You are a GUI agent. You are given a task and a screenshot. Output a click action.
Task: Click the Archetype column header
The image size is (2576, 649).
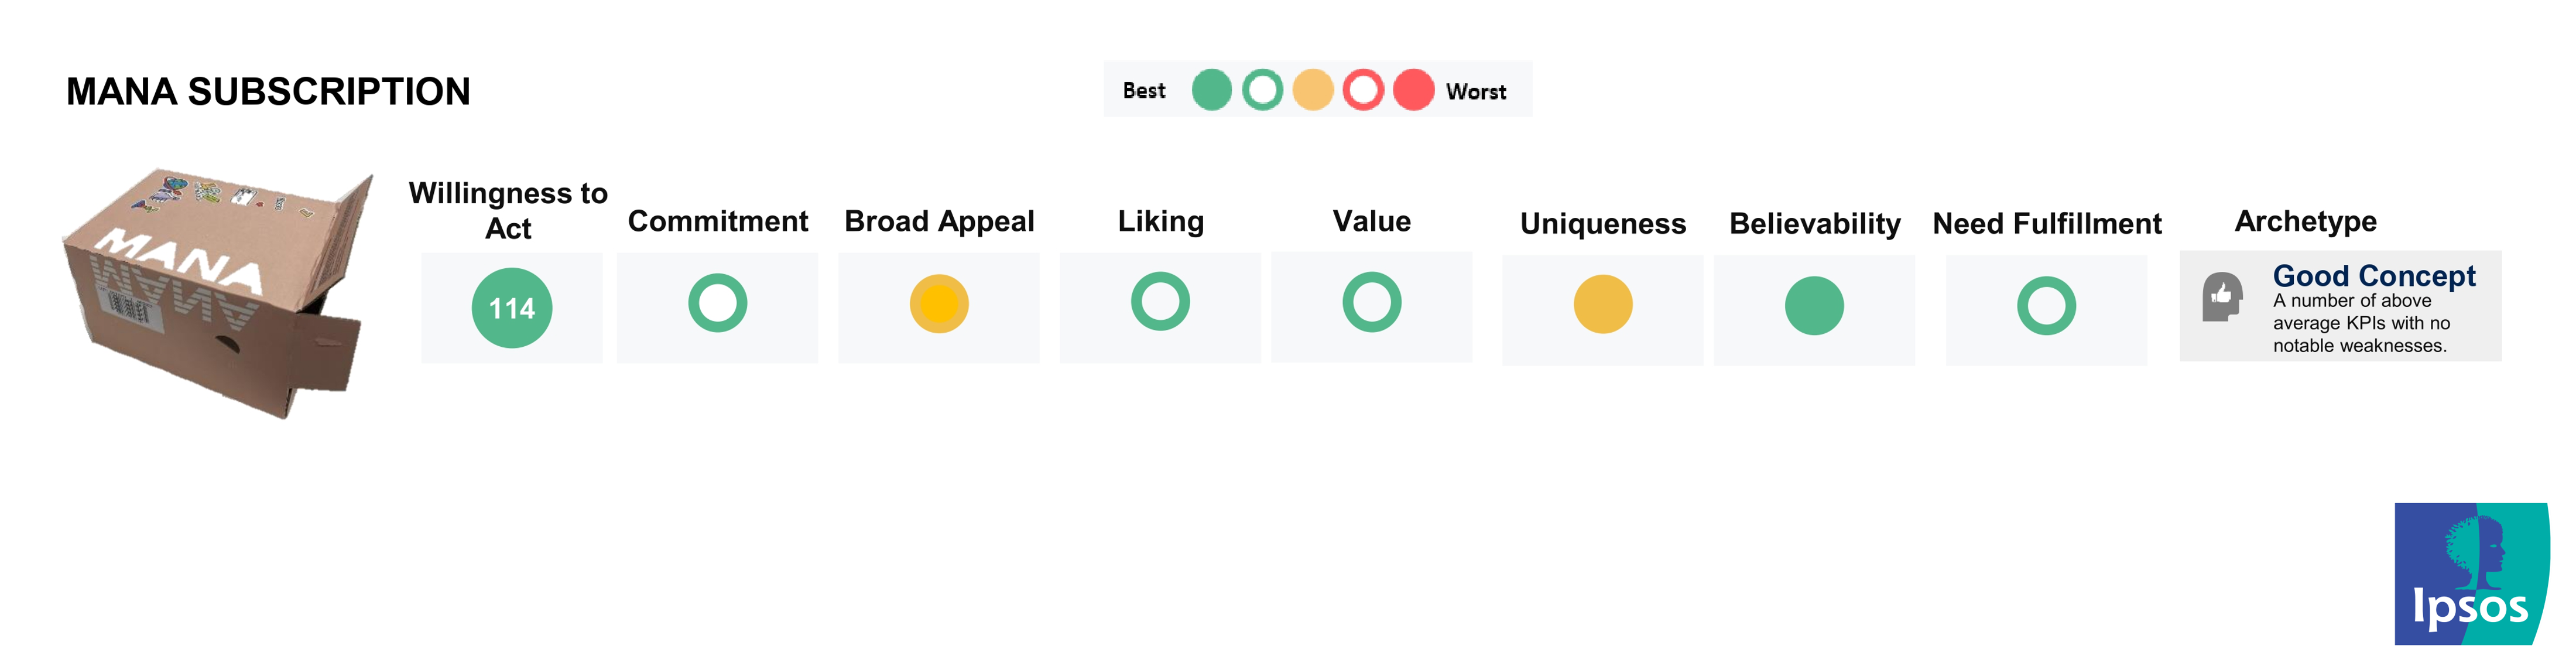point(2305,221)
